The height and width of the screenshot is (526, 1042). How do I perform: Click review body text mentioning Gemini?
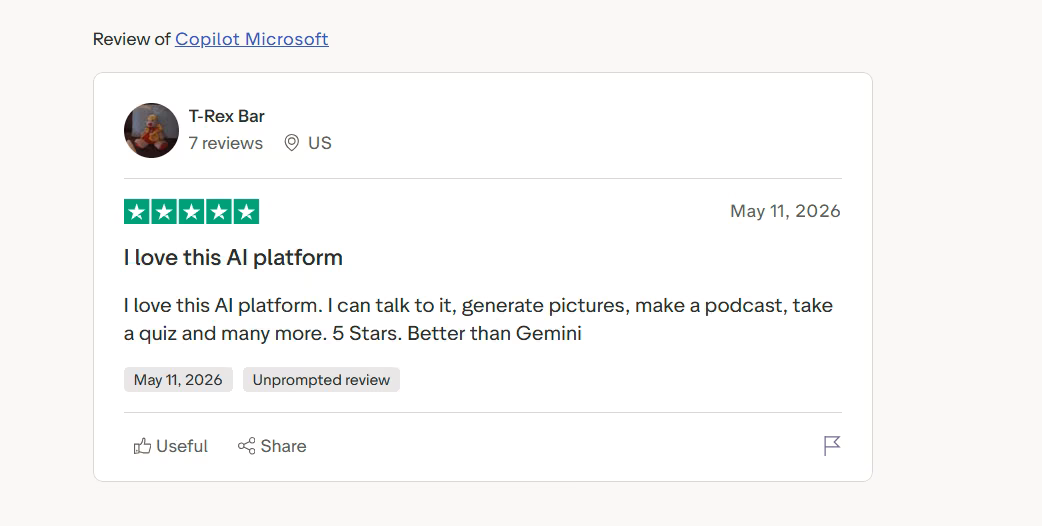point(478,319)
